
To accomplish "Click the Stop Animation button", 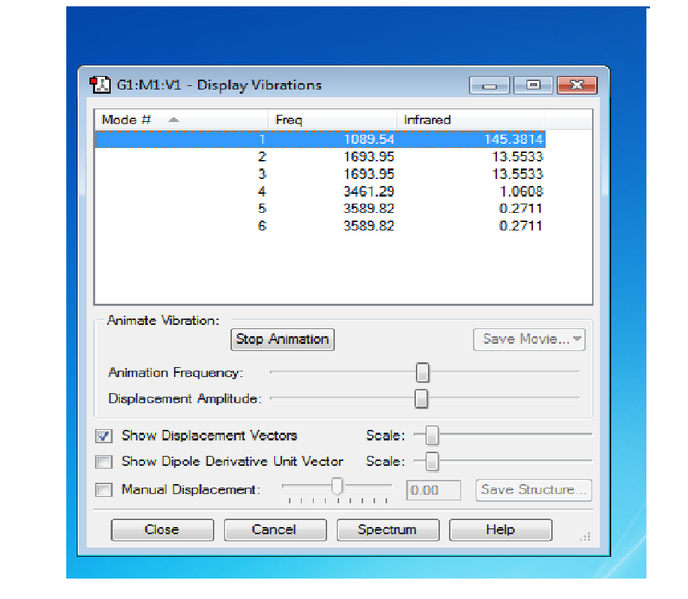I will click(x=283, y=339).
